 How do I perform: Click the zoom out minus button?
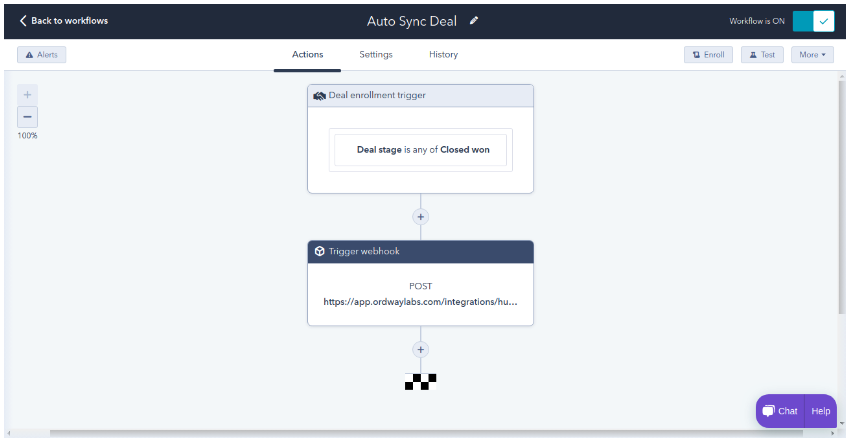[x=27, y=117]
